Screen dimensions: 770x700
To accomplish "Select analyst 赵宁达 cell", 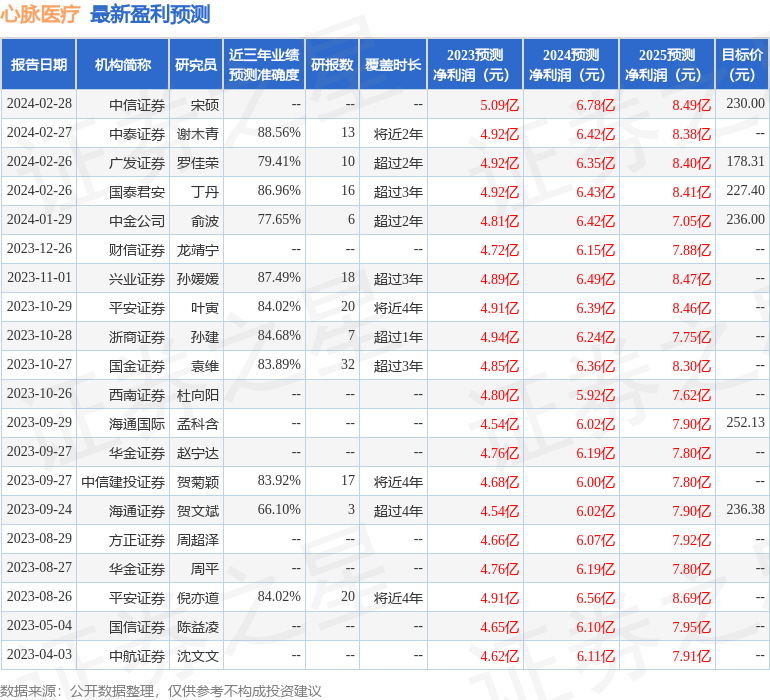I will point(198,453).
